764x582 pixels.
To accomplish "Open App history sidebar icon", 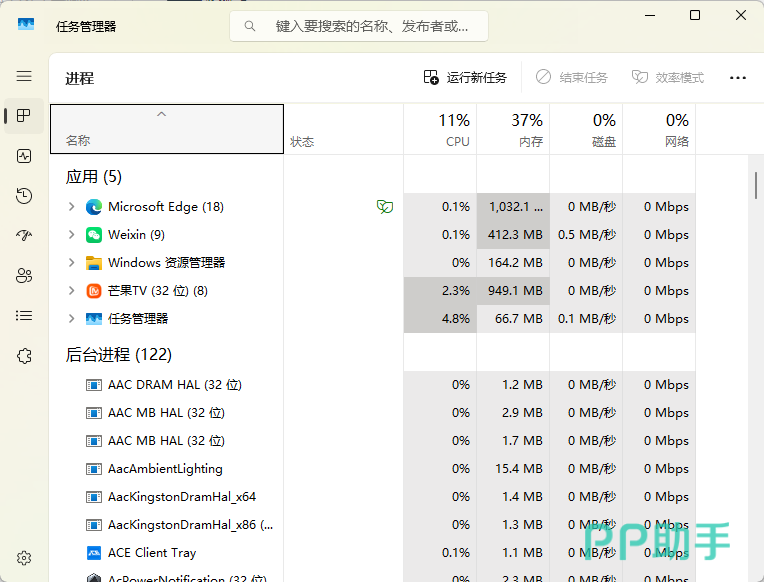I will [24, 196].
